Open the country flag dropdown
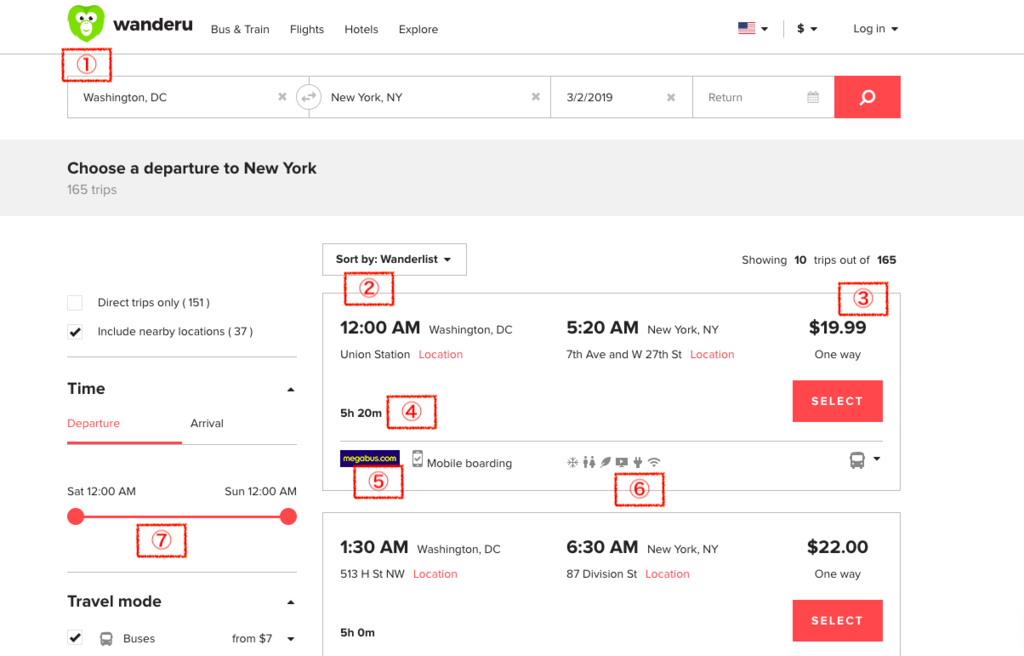This screenshot has width=1024, height=656. click(753, 29)
